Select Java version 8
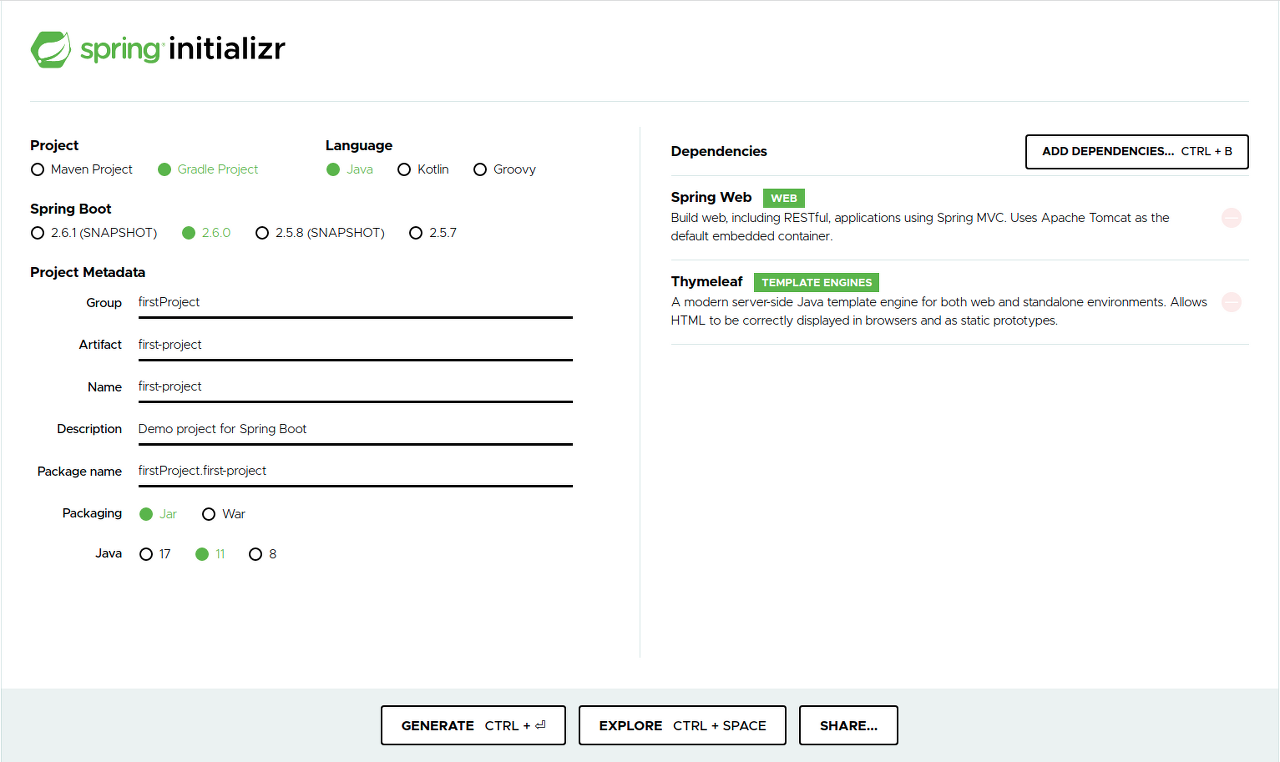The image size is (1280, 762). coord(263,554)
